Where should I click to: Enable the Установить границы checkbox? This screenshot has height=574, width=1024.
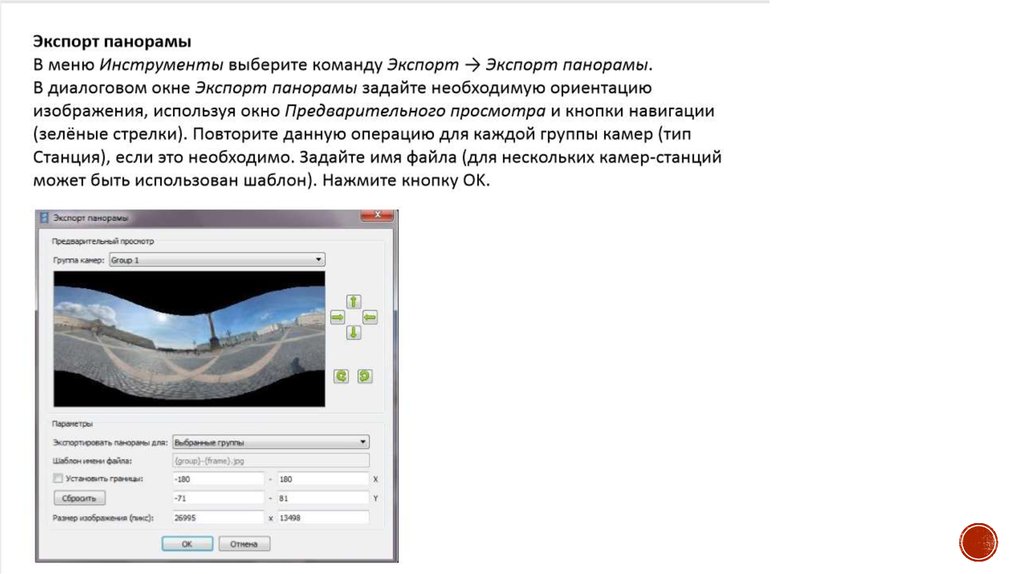click(x=57, y=479)
